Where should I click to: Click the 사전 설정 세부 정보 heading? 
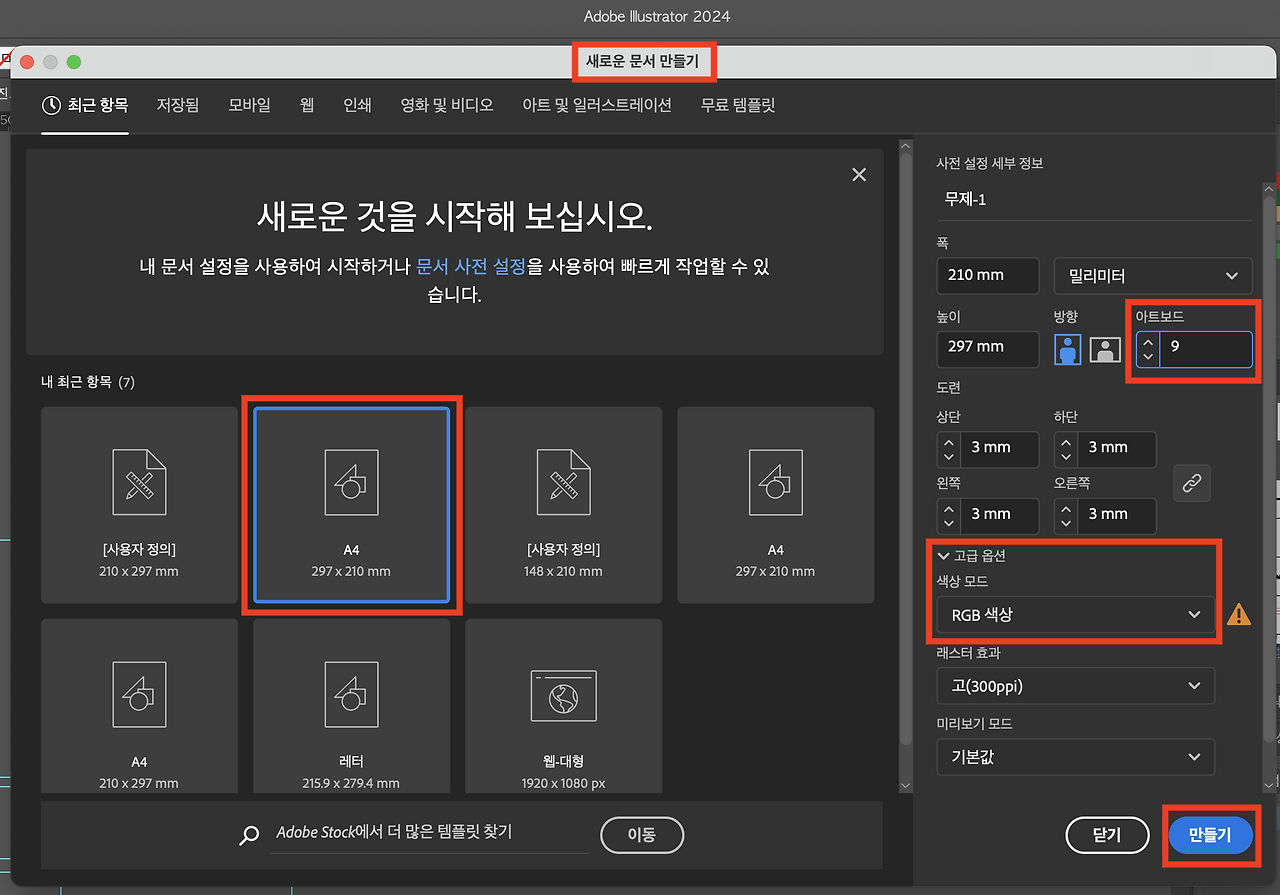tap(990, 163)
